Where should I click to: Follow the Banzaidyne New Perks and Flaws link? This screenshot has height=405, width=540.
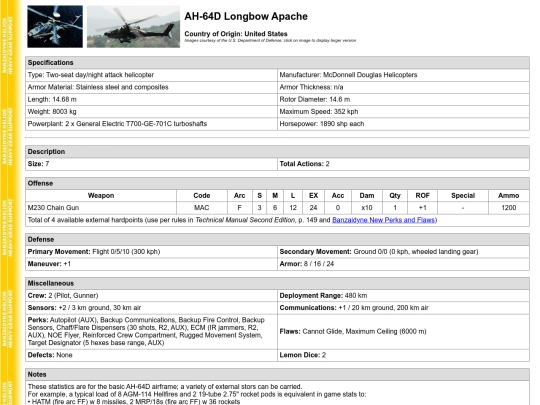tap(383, 220)
